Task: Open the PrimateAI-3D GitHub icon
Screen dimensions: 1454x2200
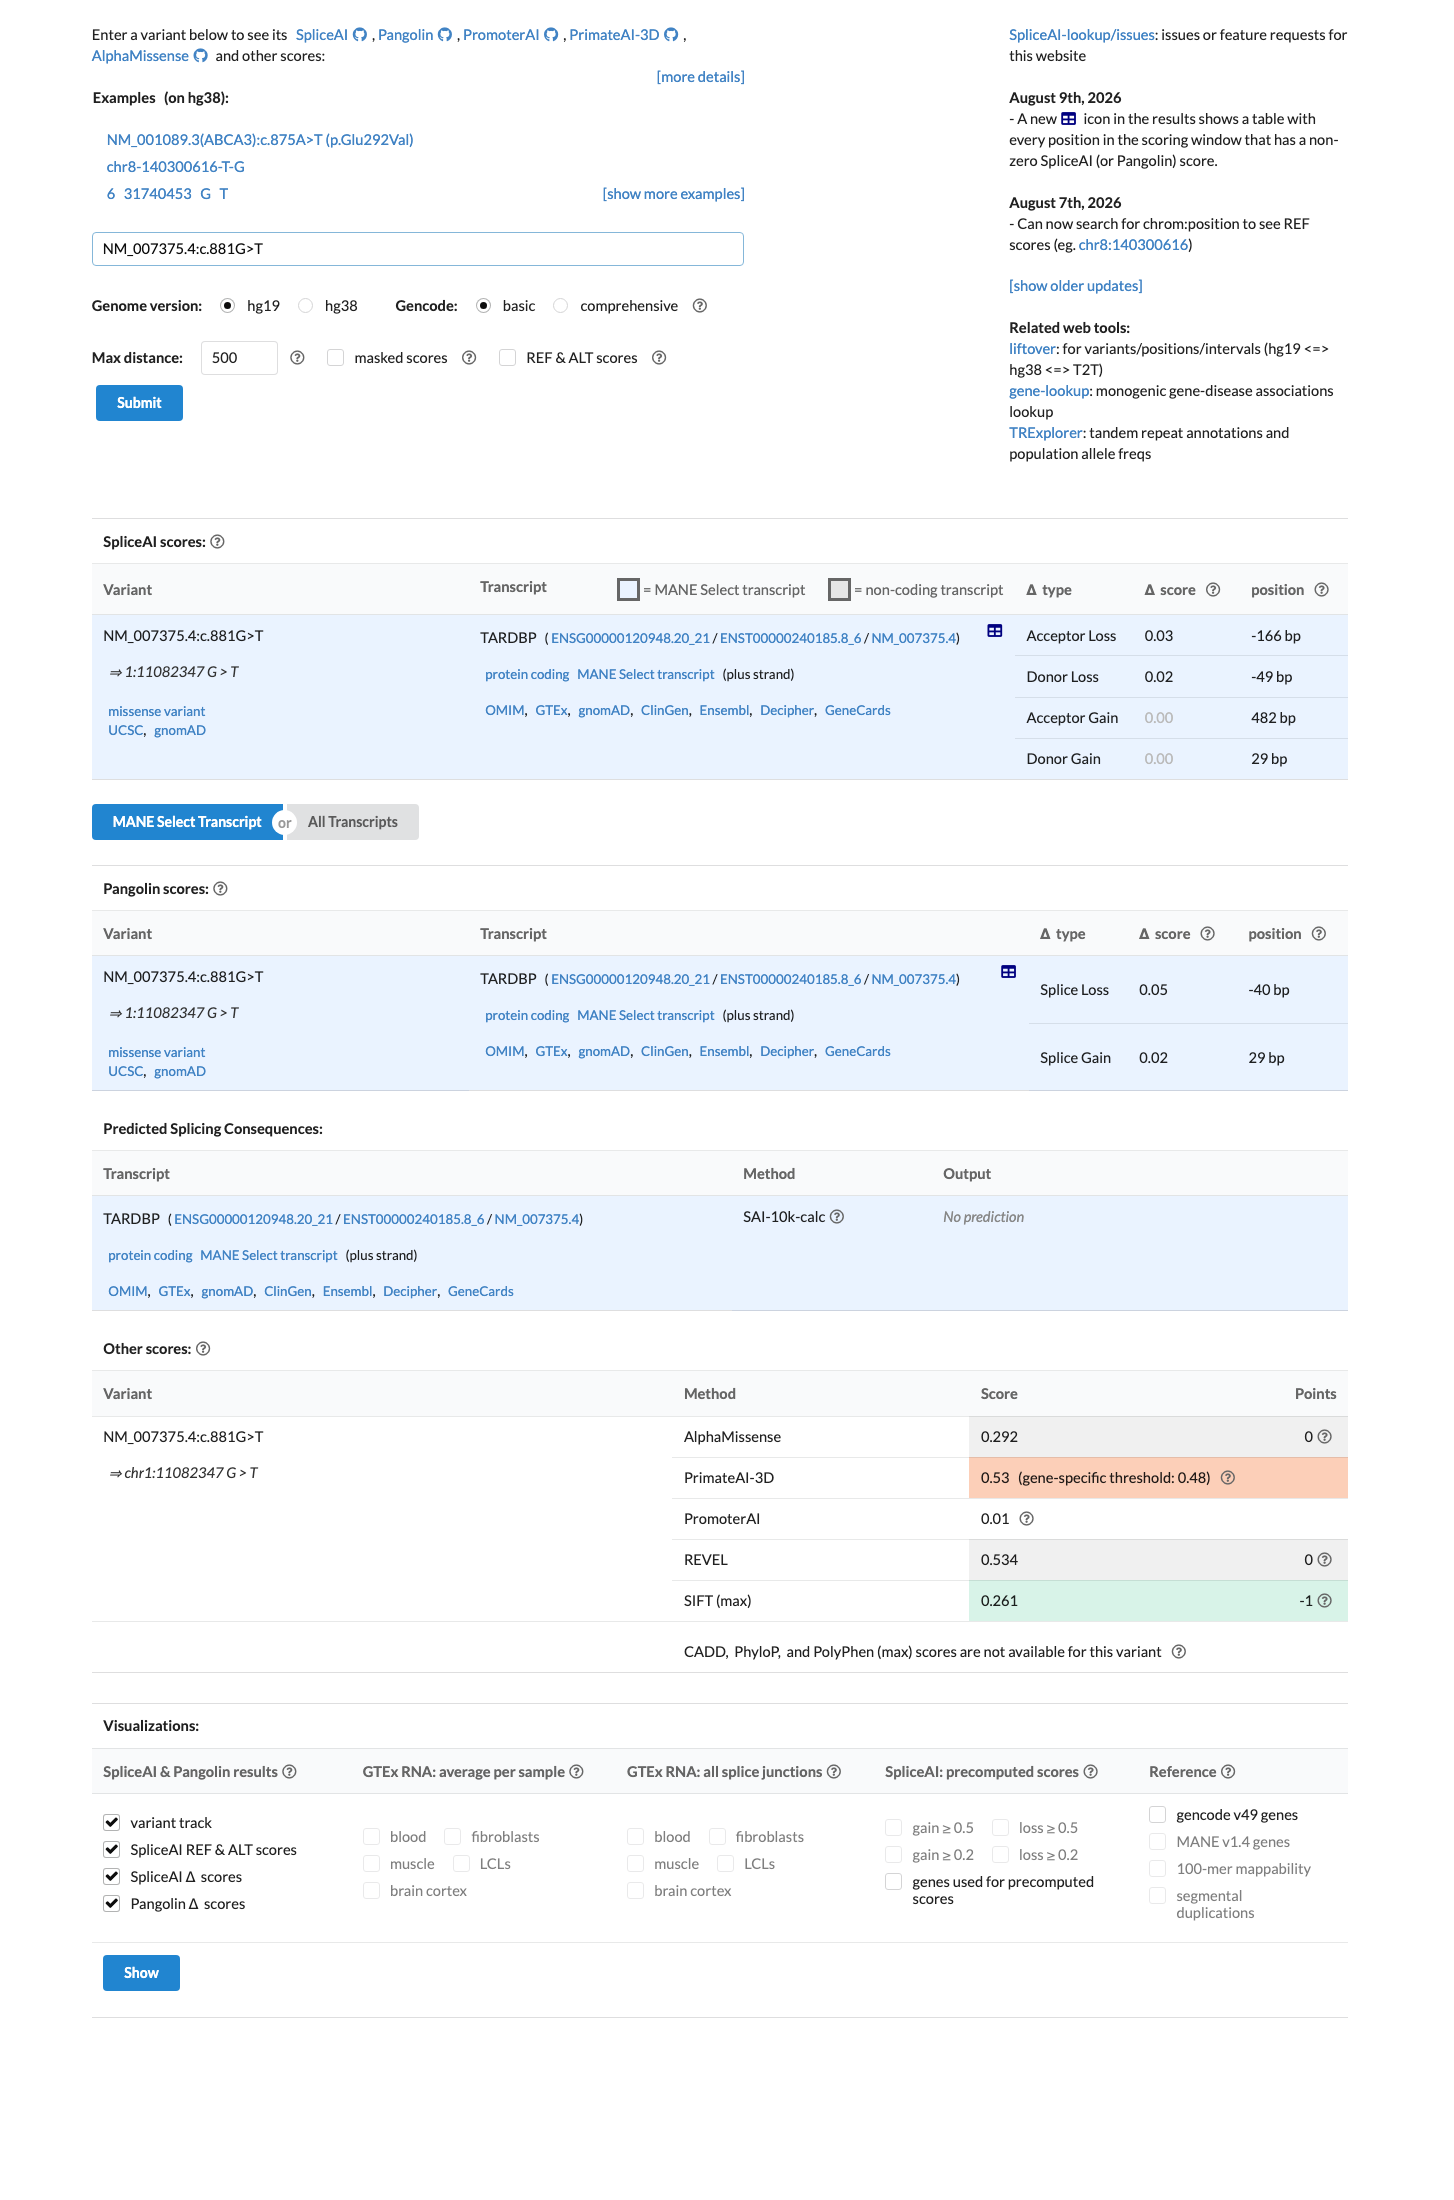Action: coord(671,35)
